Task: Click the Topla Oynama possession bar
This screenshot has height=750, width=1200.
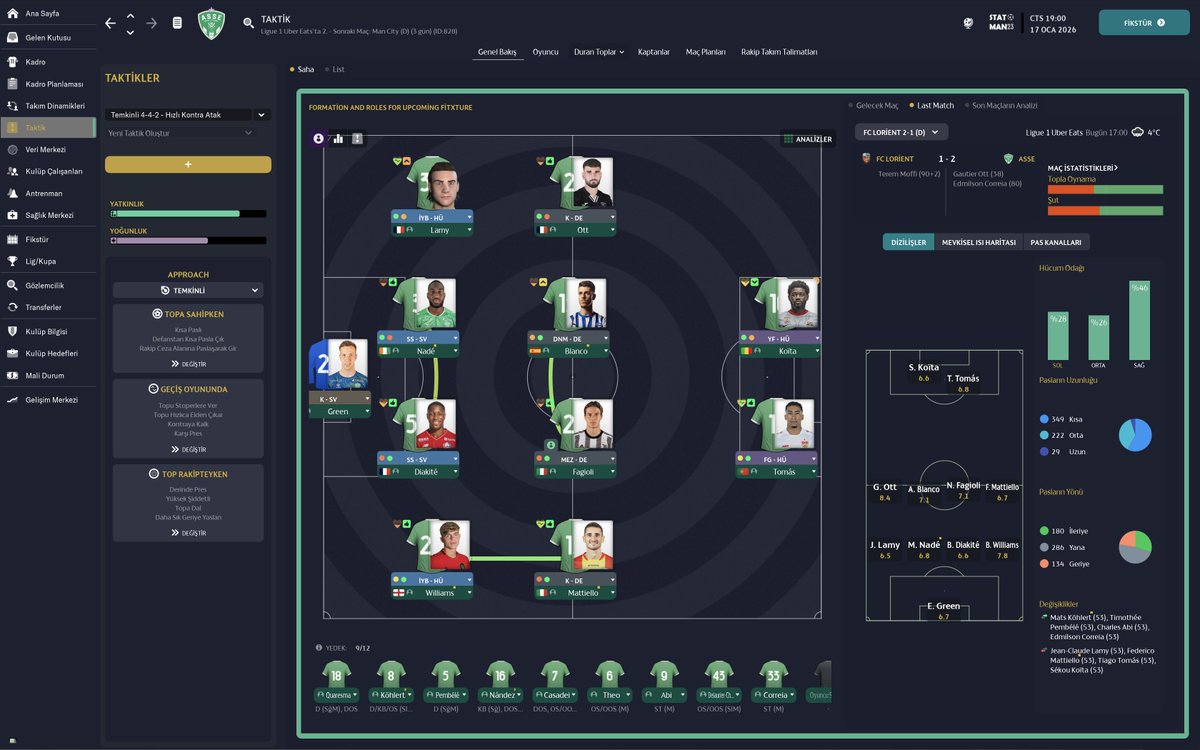Action: [x=1105, y=189]
